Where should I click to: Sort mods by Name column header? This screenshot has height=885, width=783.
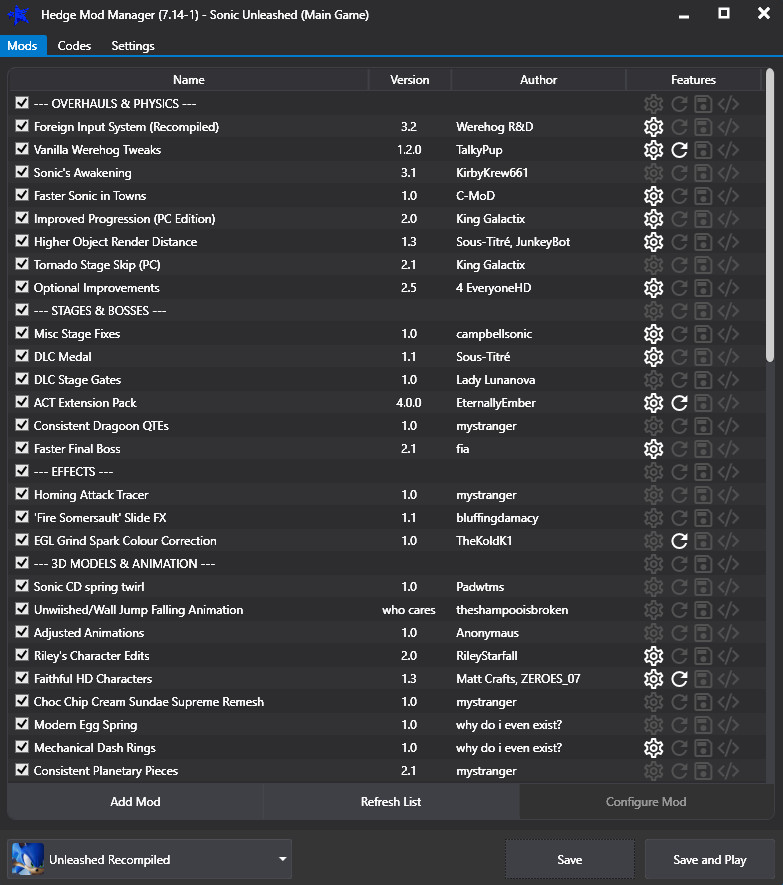pyautogui.click(x=188, y=80)
